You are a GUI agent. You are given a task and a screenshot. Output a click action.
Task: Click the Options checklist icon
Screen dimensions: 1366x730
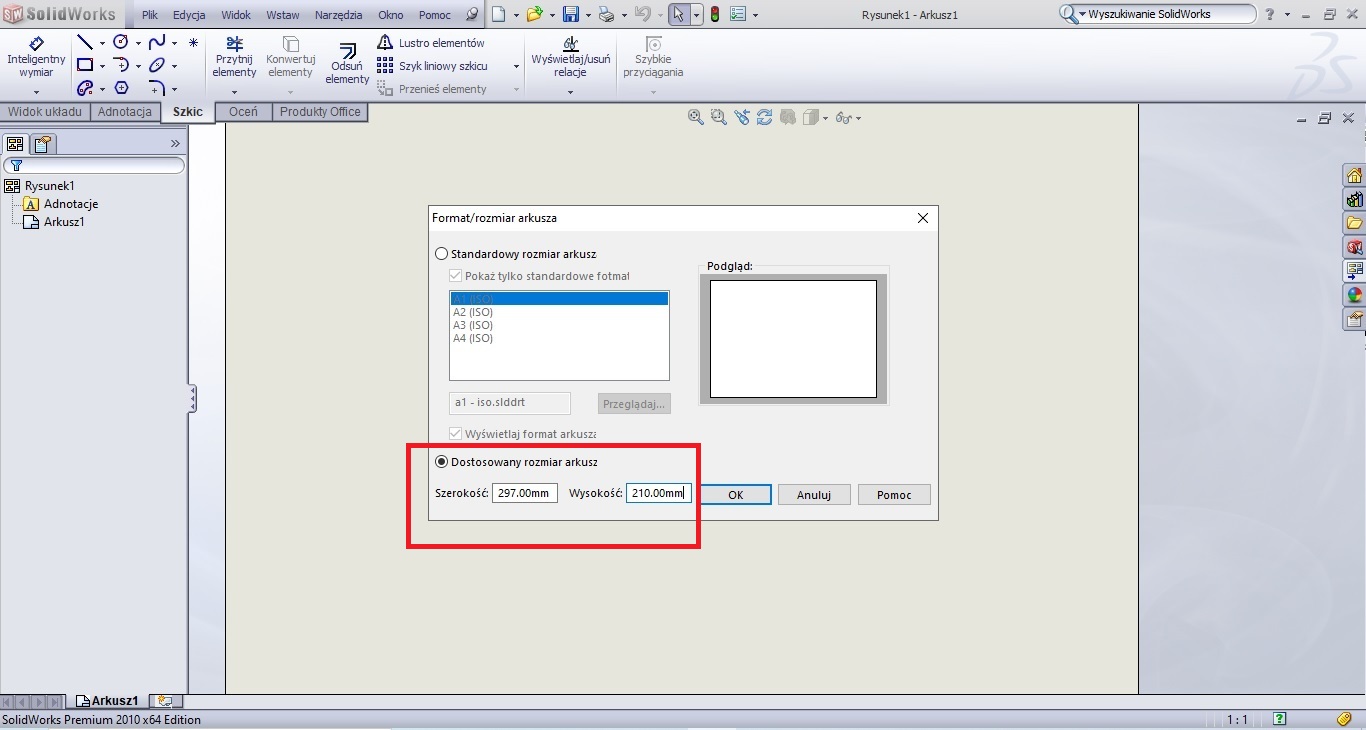tap(739, 14)
